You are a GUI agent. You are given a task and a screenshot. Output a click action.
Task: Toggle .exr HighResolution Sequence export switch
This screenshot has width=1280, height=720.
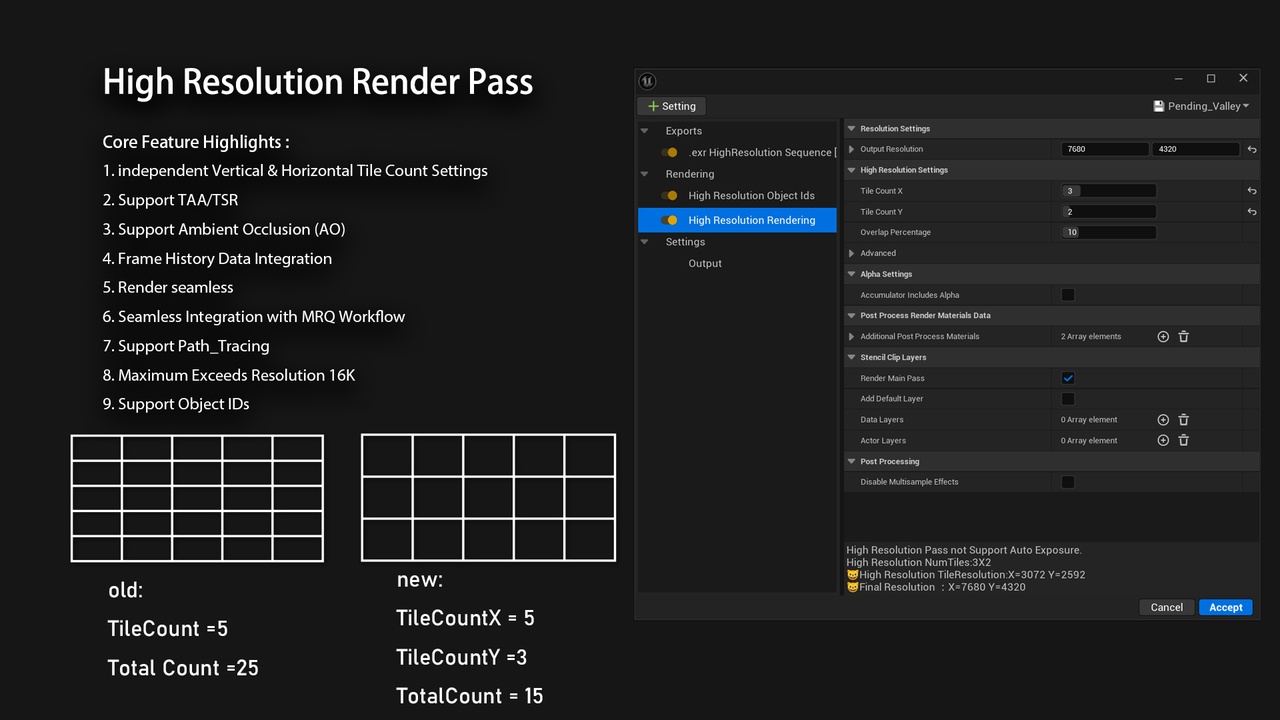click(670, 152)
